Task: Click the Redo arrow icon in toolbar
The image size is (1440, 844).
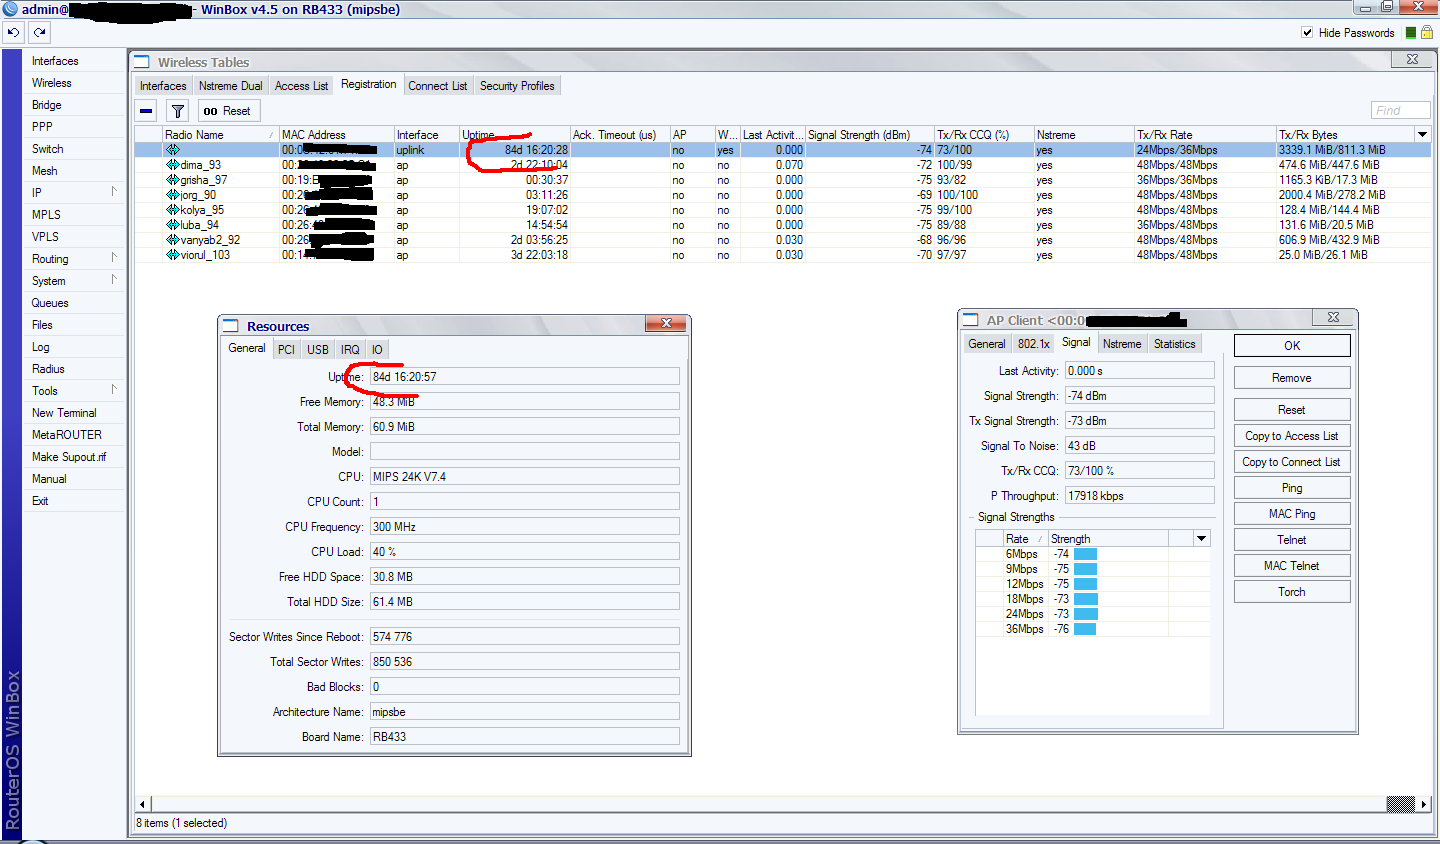Action: click(39, 32)
